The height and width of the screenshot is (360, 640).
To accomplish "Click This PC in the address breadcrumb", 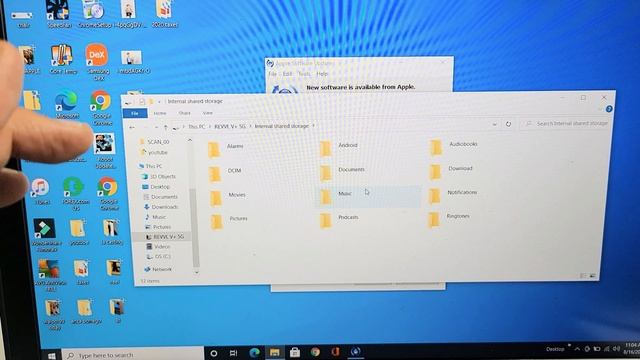I will (x=197, y=127).
